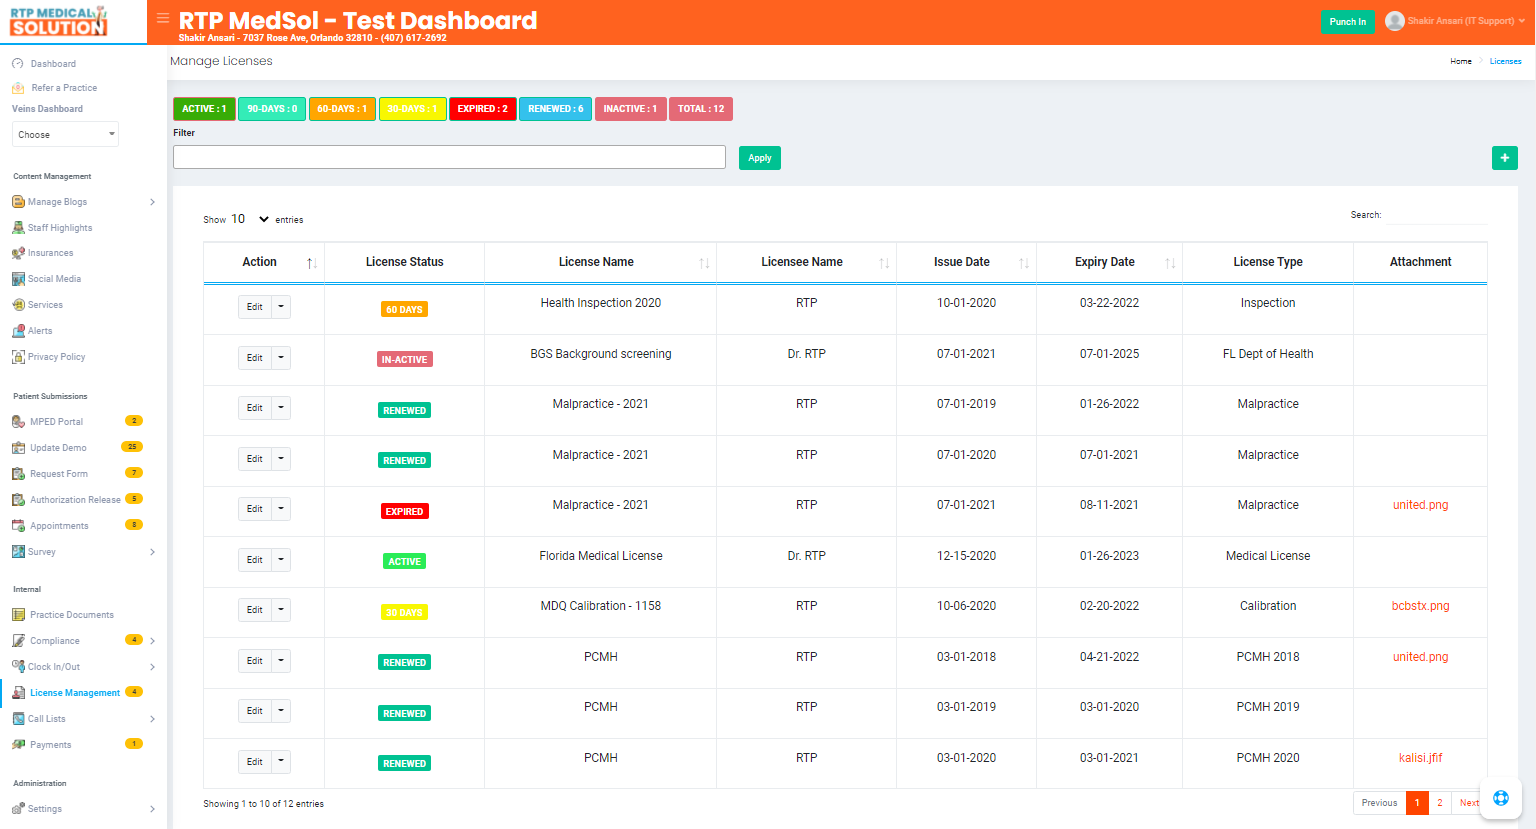This screenshot has width=1536, height=829.
Task: Open the floating support chat icon
Action: (1501, 798)
